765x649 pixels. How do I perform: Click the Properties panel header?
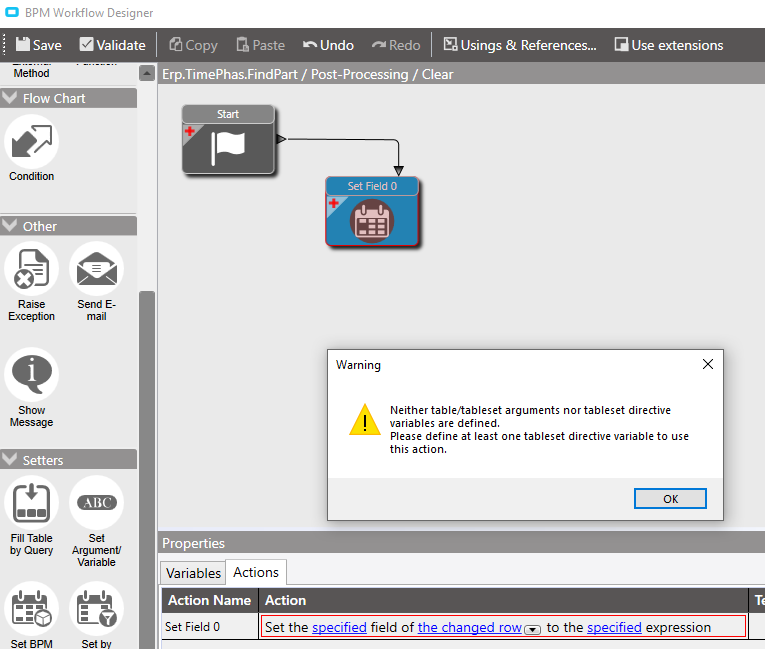(x=462, y=543)
